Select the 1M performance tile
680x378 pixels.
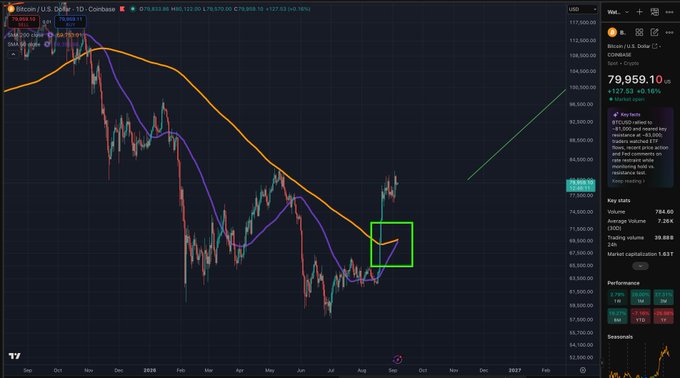click(641, 297)
